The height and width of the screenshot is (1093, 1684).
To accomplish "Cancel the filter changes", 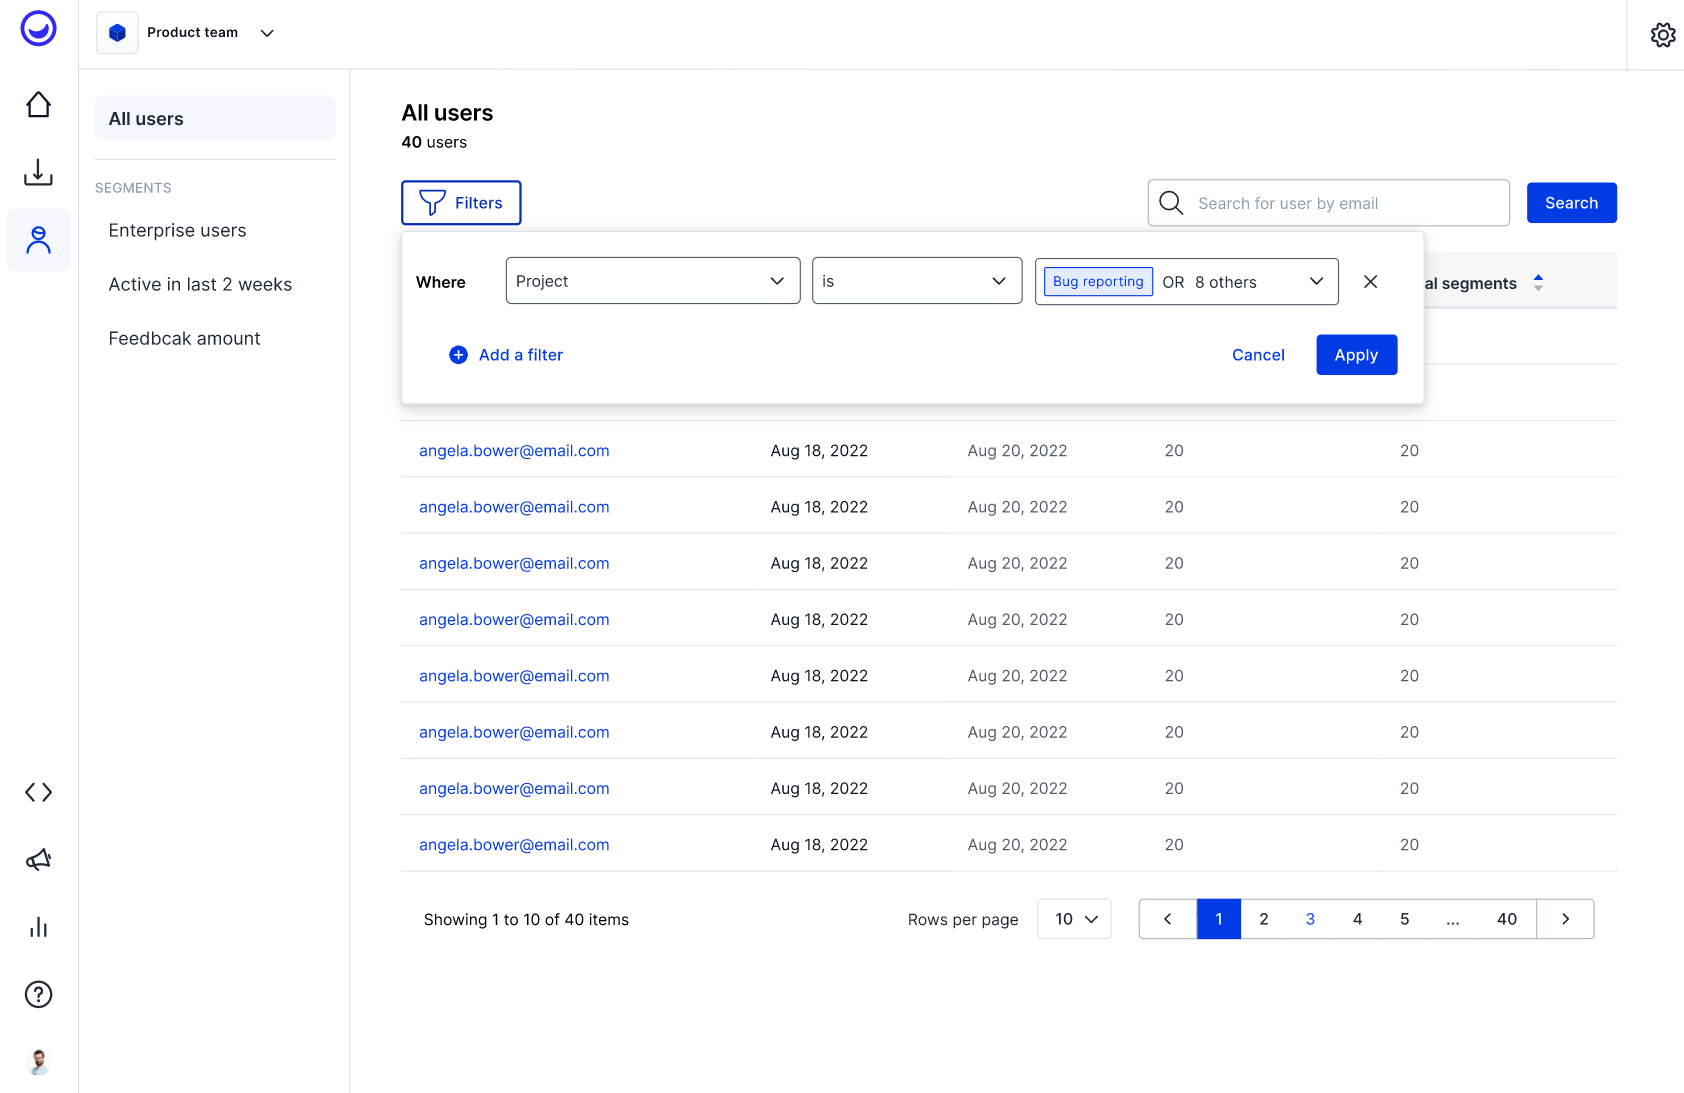I will [x=1258, y=355].
